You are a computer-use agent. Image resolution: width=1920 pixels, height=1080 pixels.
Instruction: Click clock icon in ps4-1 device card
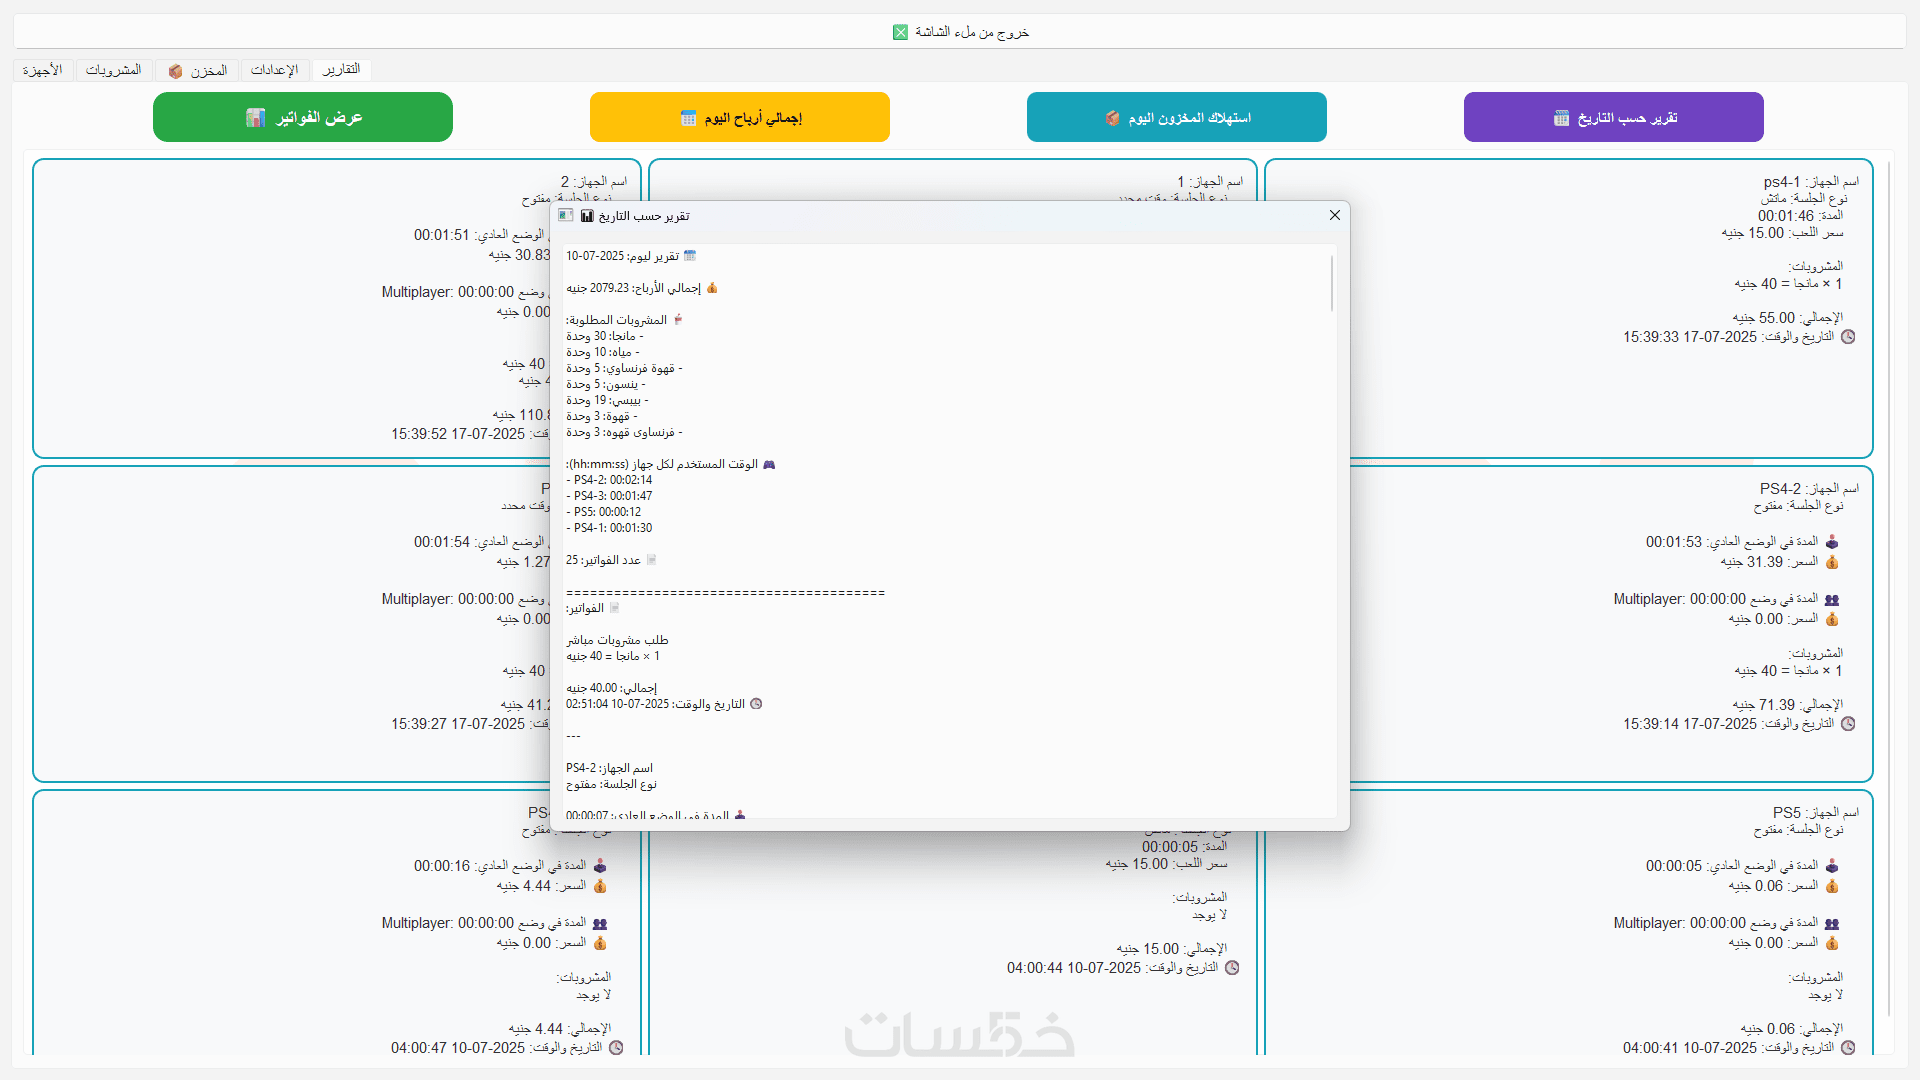[x=1848, y=337]
